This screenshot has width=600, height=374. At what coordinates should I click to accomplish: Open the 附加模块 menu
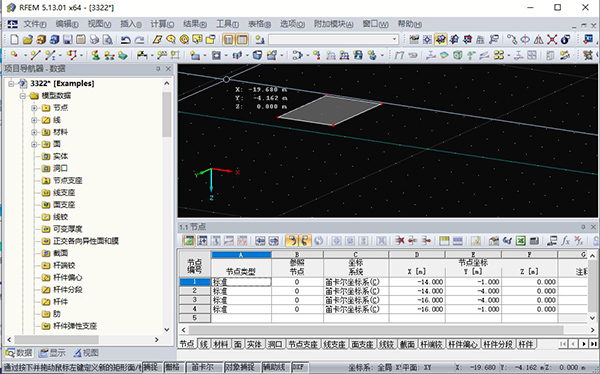point(333,24)
